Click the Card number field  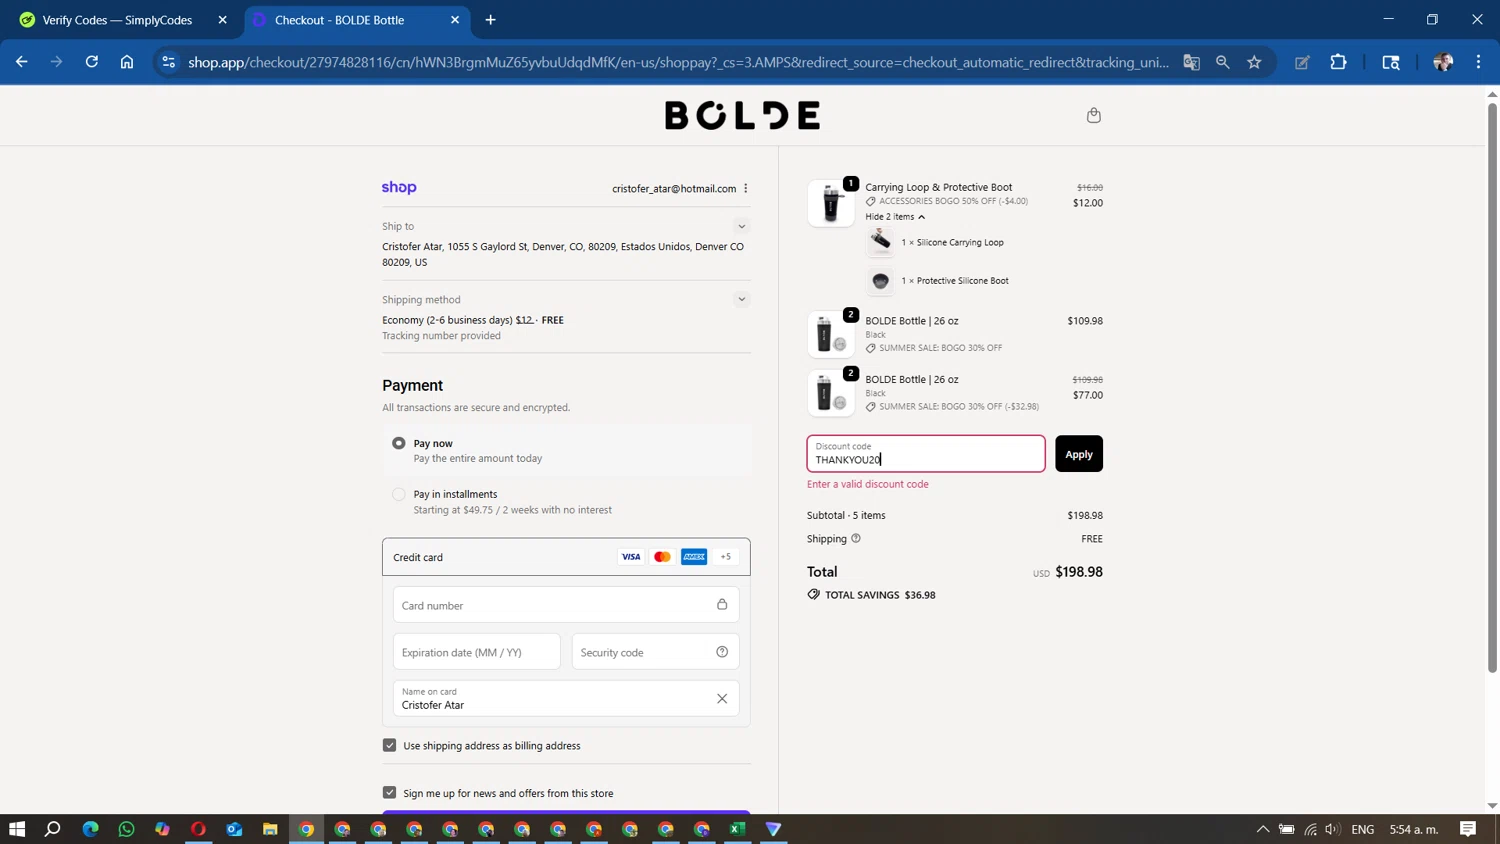pos(566,605)
